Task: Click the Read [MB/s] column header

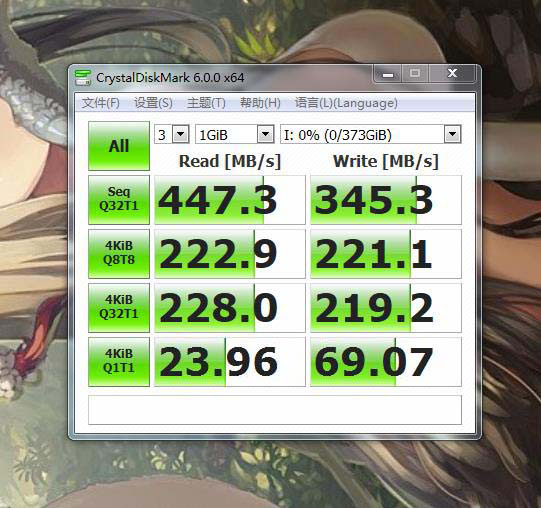Action: (x=230, y=161)
